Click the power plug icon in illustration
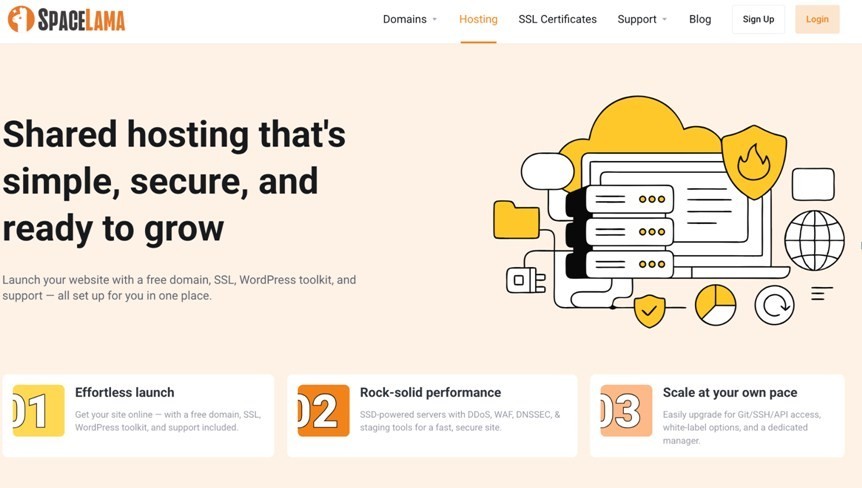The height and width of the screenshot is (488, 862). click(526, 280)
